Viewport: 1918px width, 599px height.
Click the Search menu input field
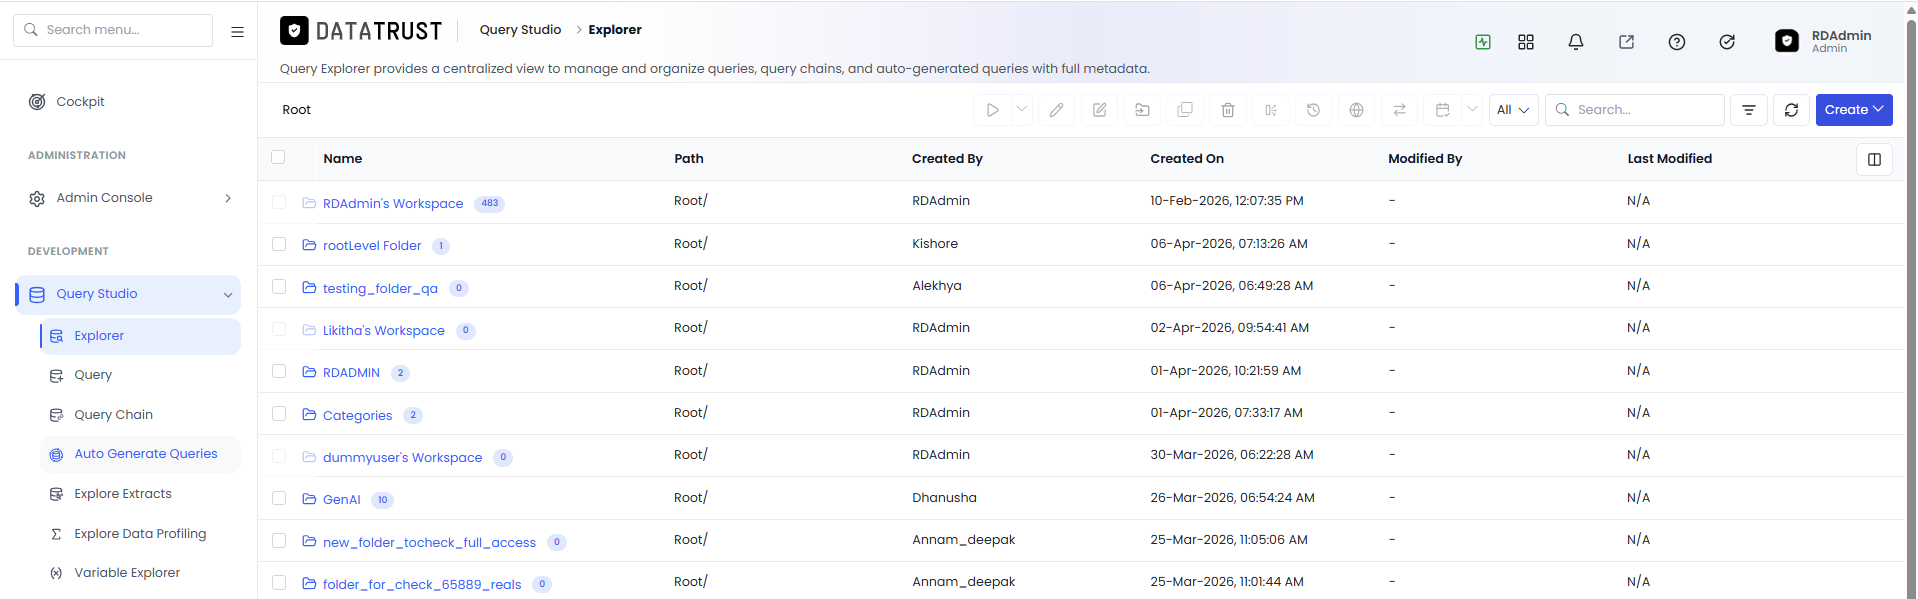coord(113,30)
